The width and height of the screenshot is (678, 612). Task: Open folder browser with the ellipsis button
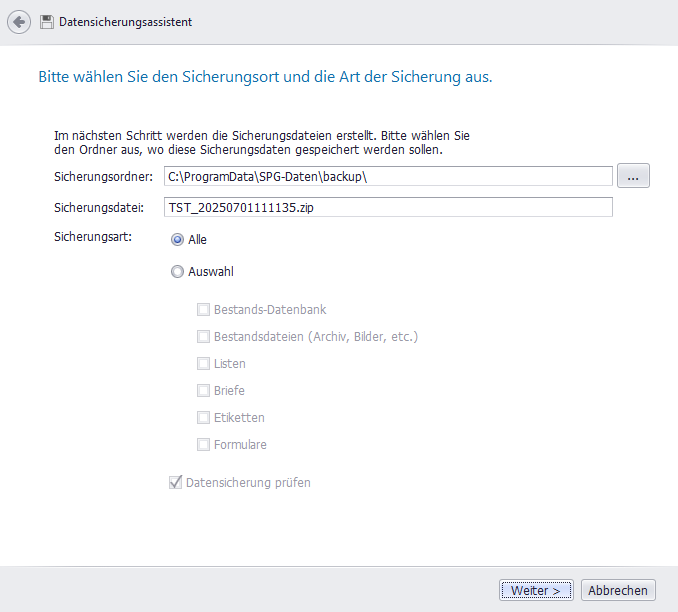633,176
